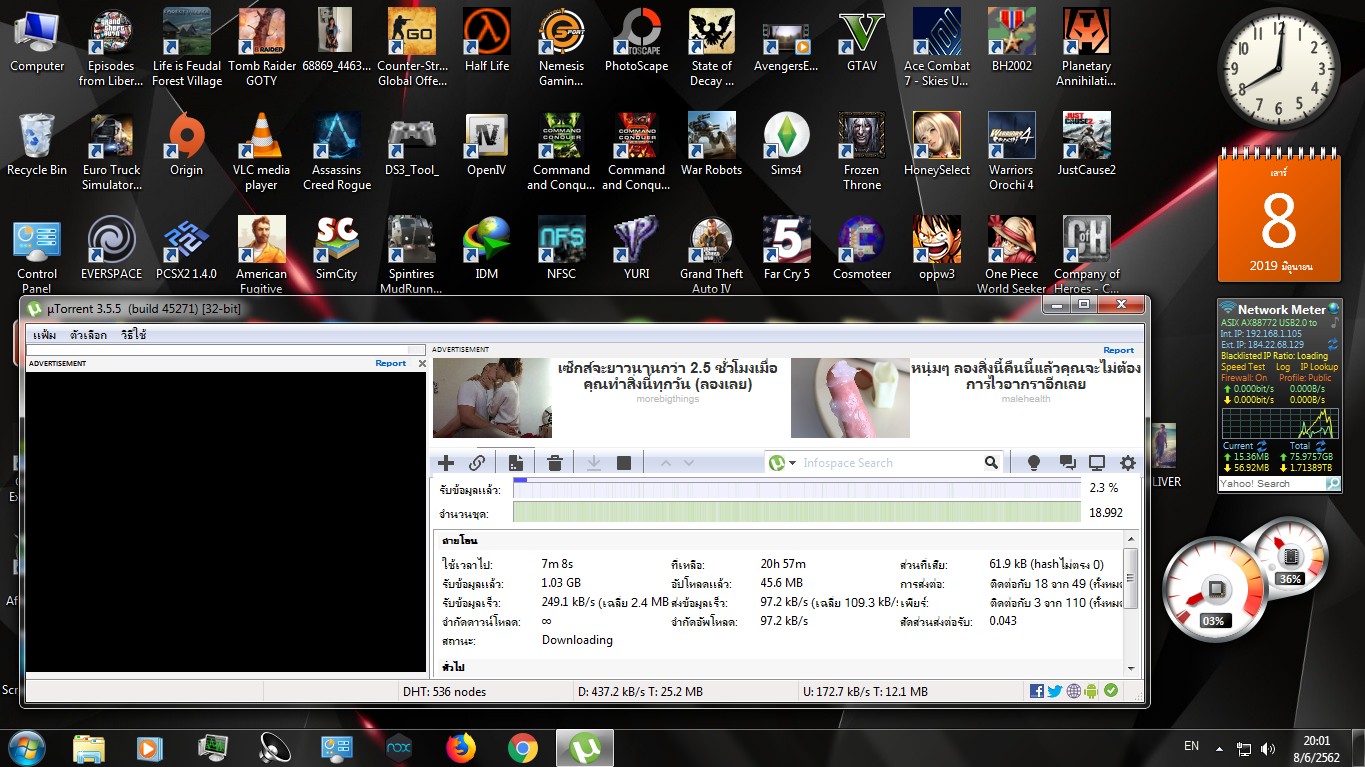Click the Network Meter Yahoo search magnifier
The image size is (1365, 767).
tap(1332, 484)
